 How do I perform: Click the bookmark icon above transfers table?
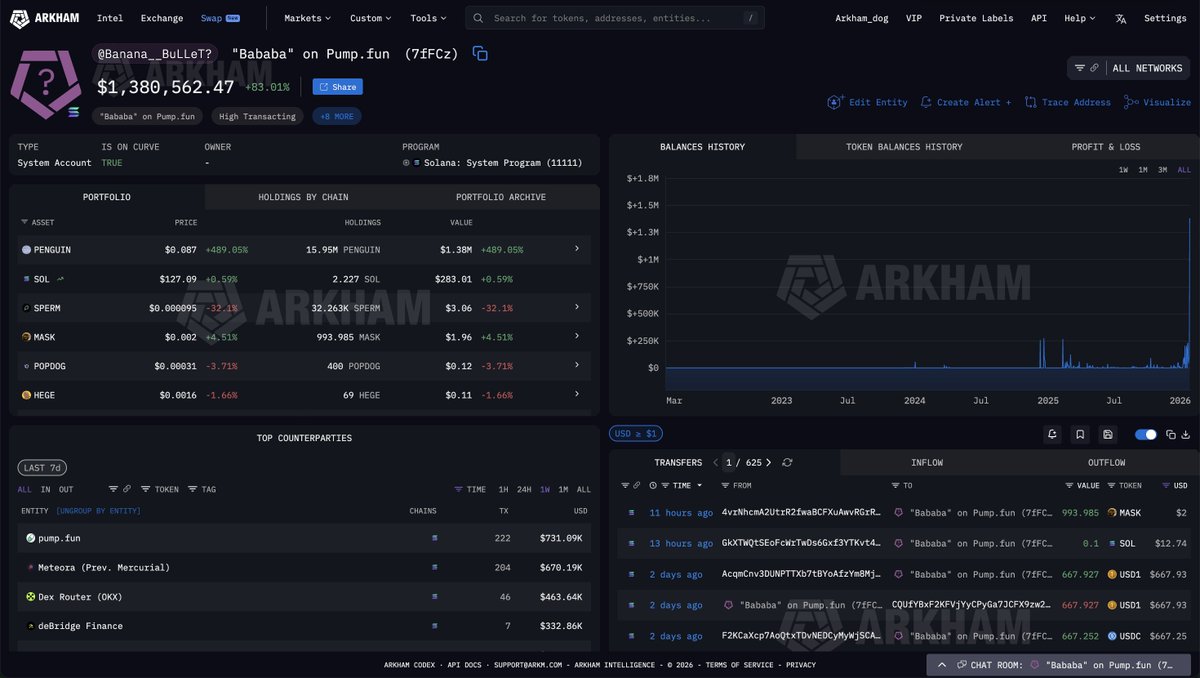click(1080, 434)
